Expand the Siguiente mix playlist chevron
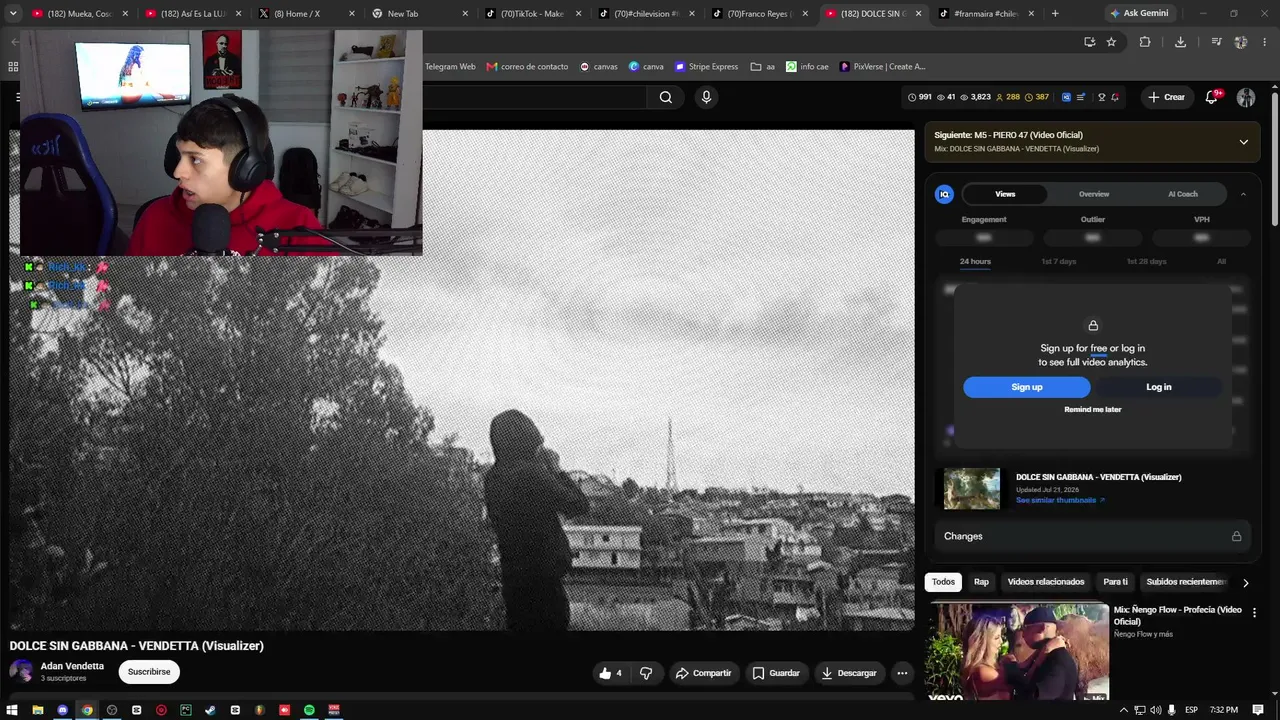 1244,142
